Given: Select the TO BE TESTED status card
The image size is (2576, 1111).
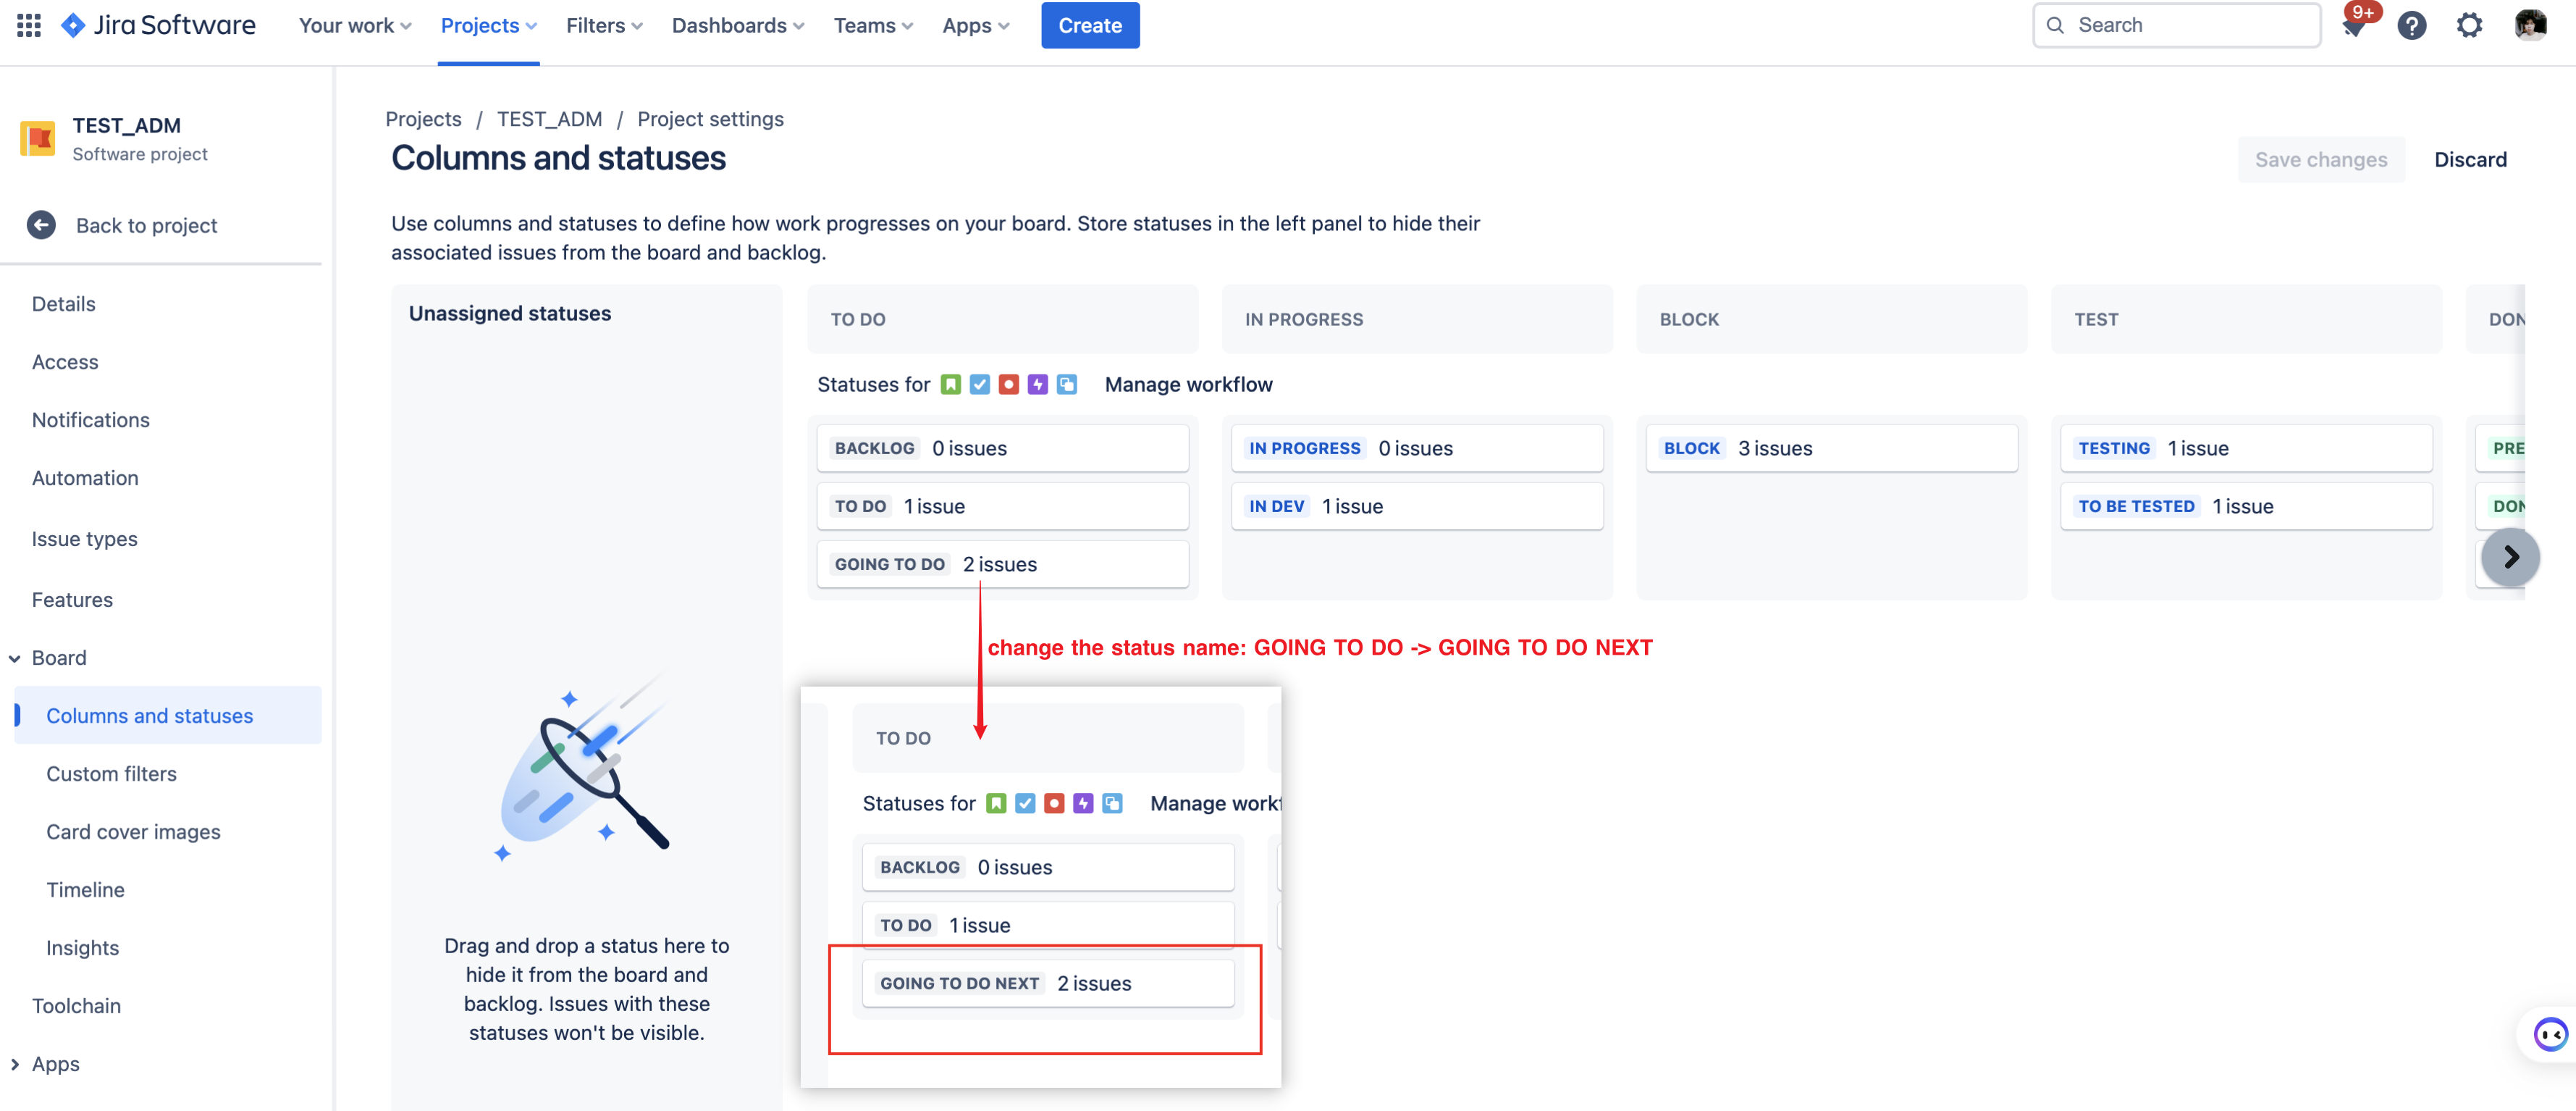Looking at the screenshot, I should click(2246, 507).
